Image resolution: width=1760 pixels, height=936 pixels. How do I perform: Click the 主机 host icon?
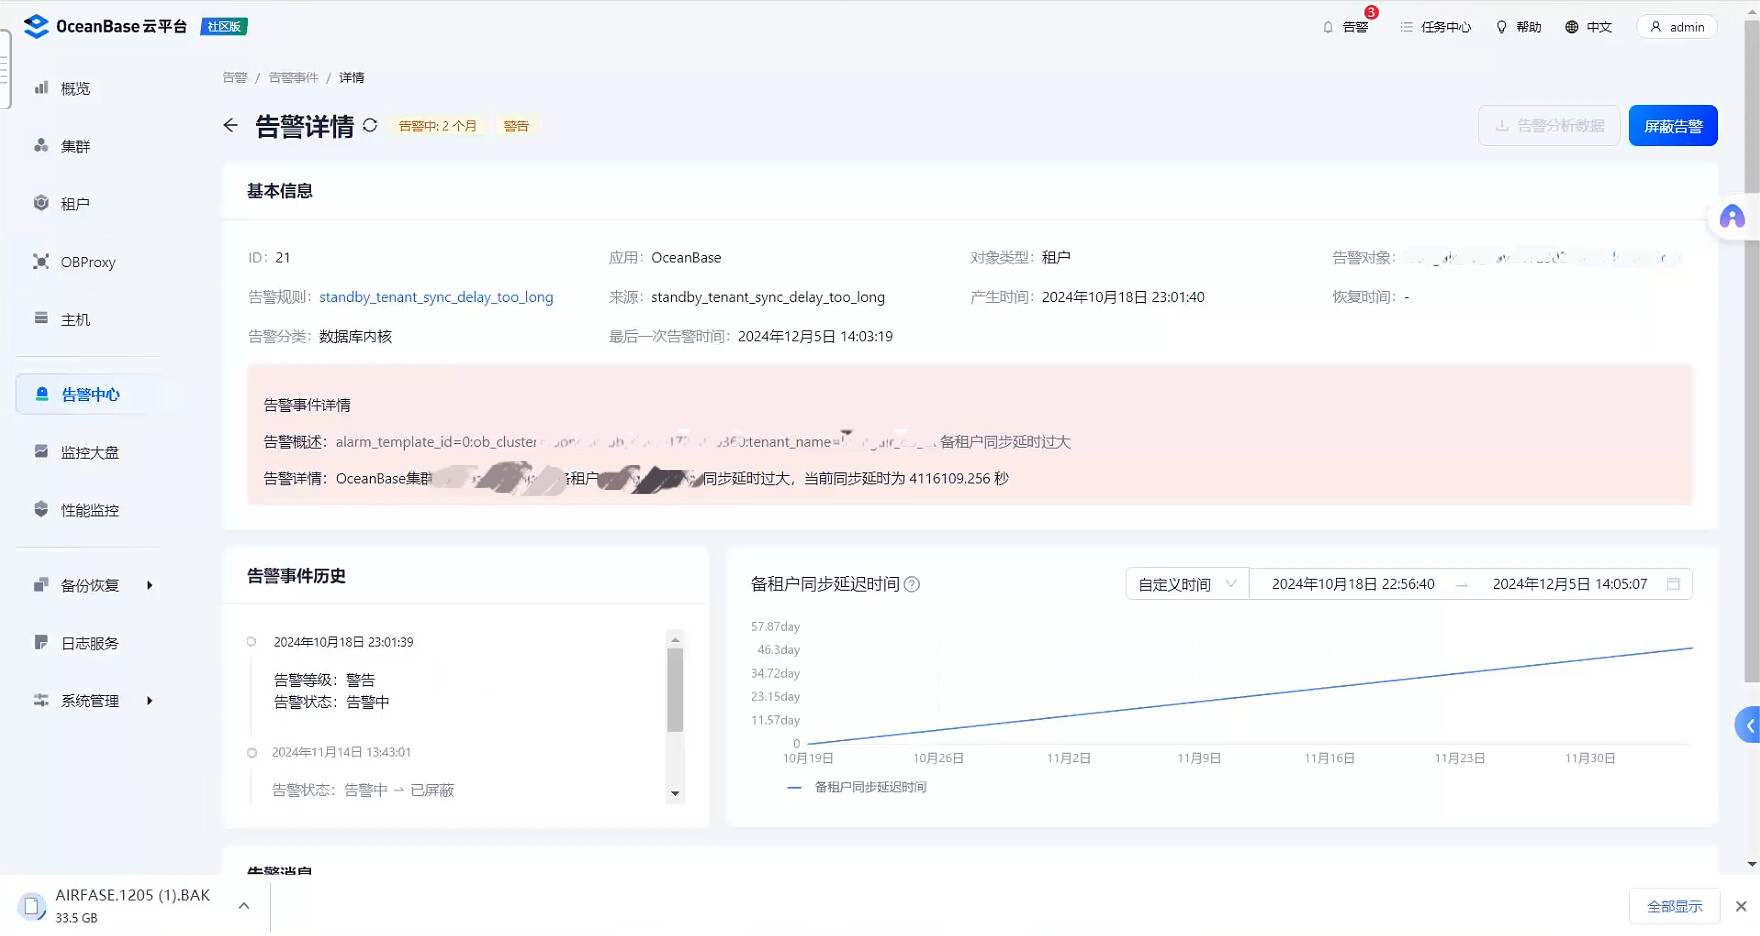pyautogui.click(x=41, y=318)
